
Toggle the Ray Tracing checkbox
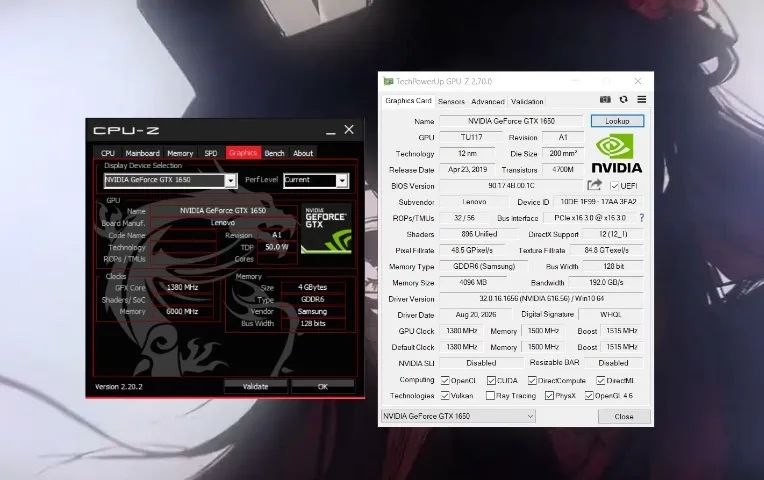click(491, 395)
